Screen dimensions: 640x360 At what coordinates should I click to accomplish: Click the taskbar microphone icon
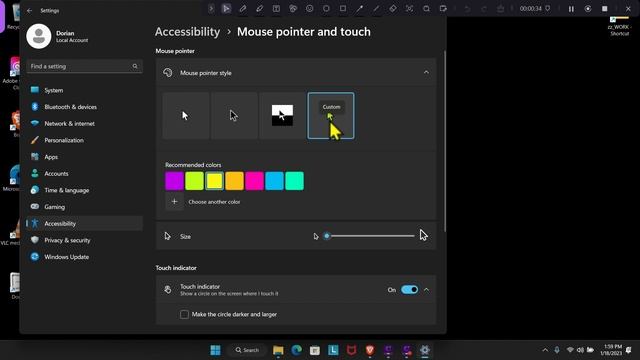coord(557,350)
